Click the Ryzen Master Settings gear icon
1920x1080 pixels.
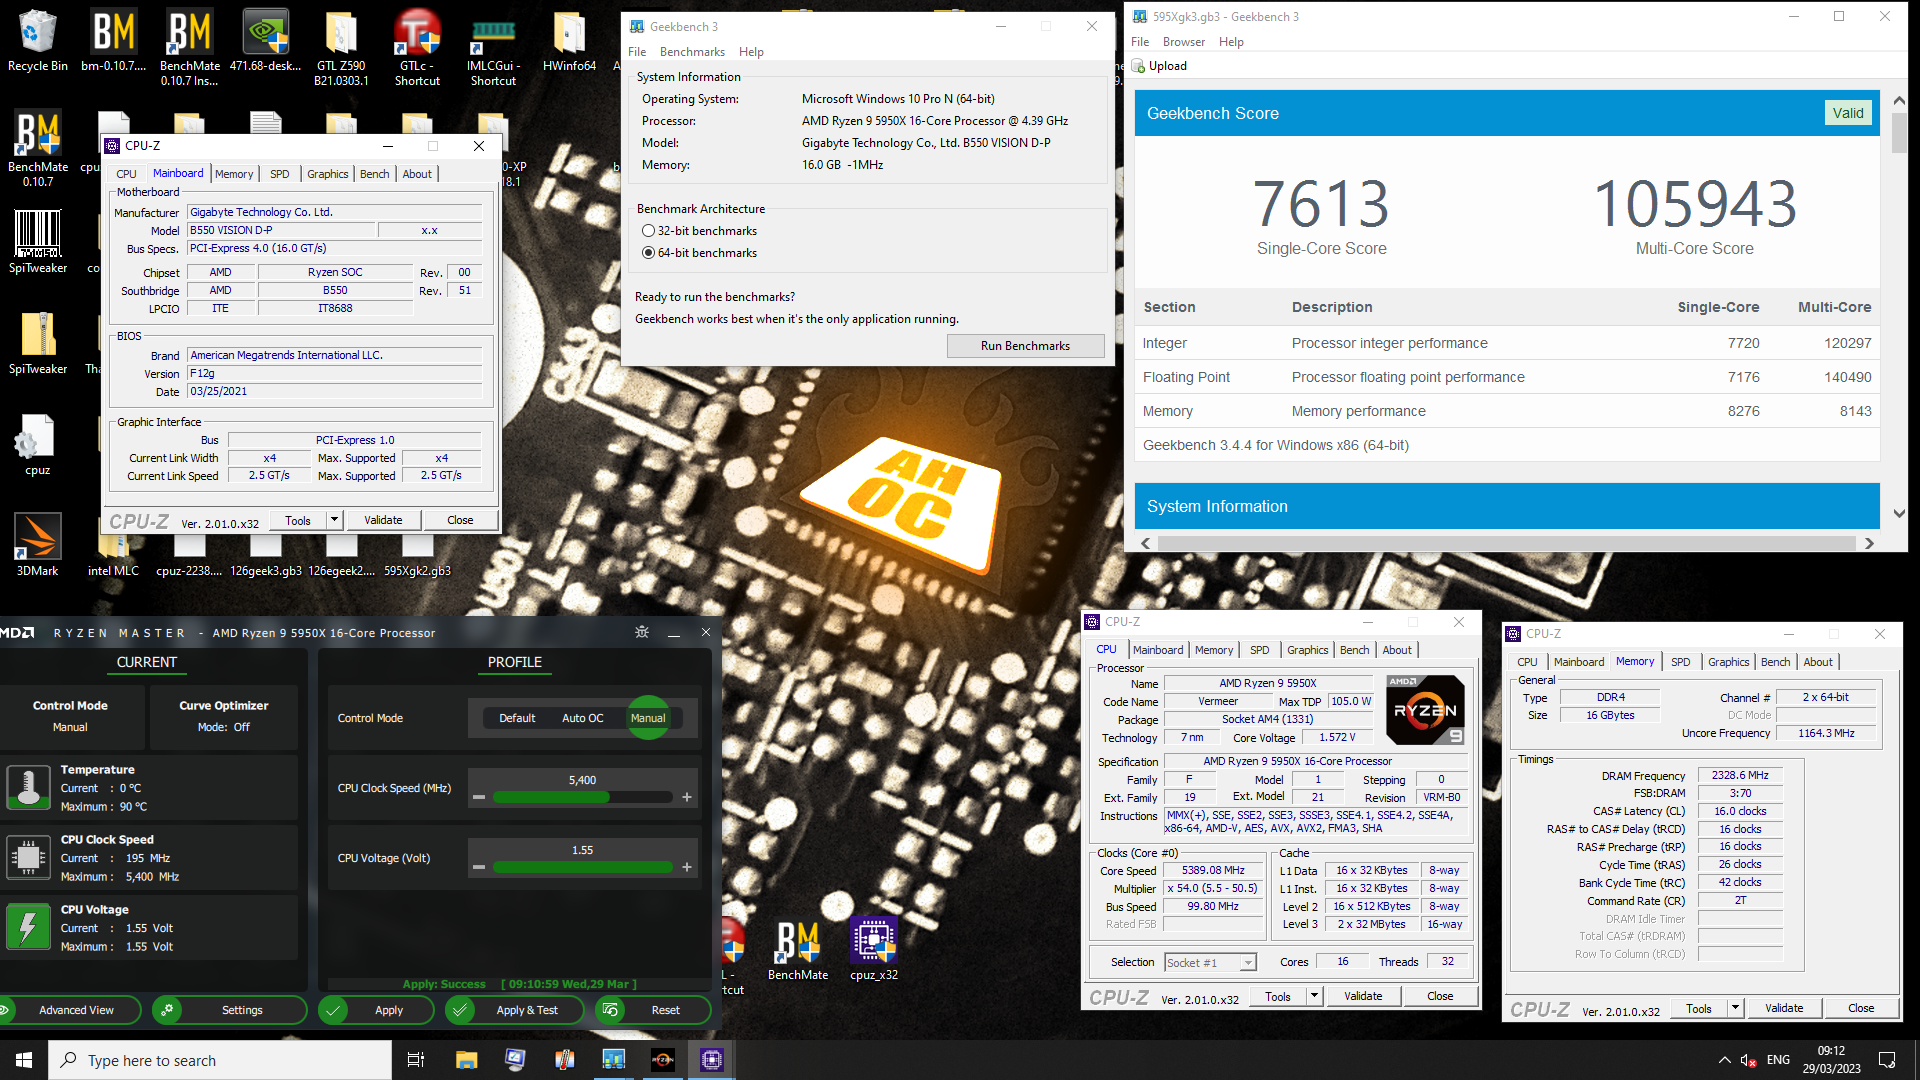pos(167,1010)
